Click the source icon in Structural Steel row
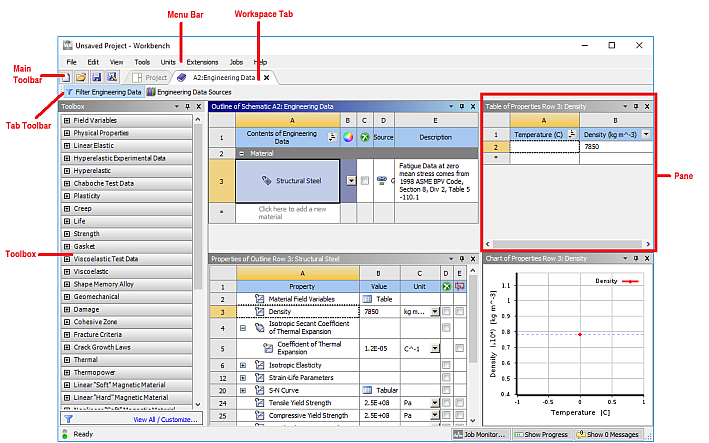Screen dimensions: 709x443 [382, 180]
